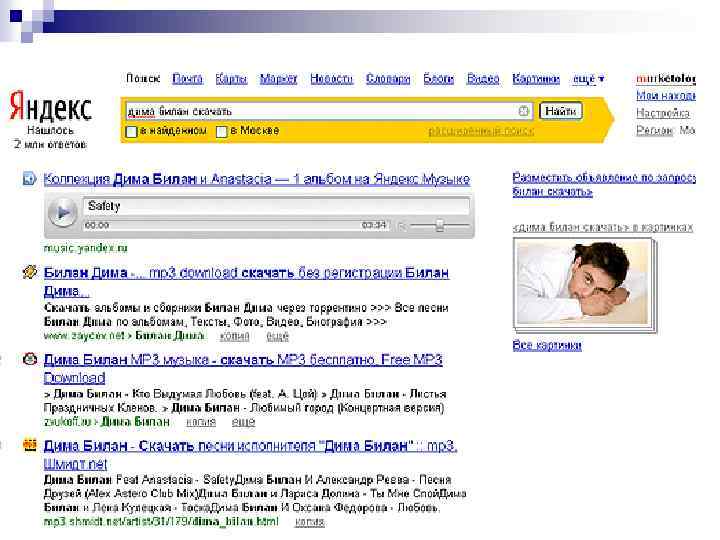Click the Найти search button
This screenshot has height=540, width=720.
click(x=560, y=111)
